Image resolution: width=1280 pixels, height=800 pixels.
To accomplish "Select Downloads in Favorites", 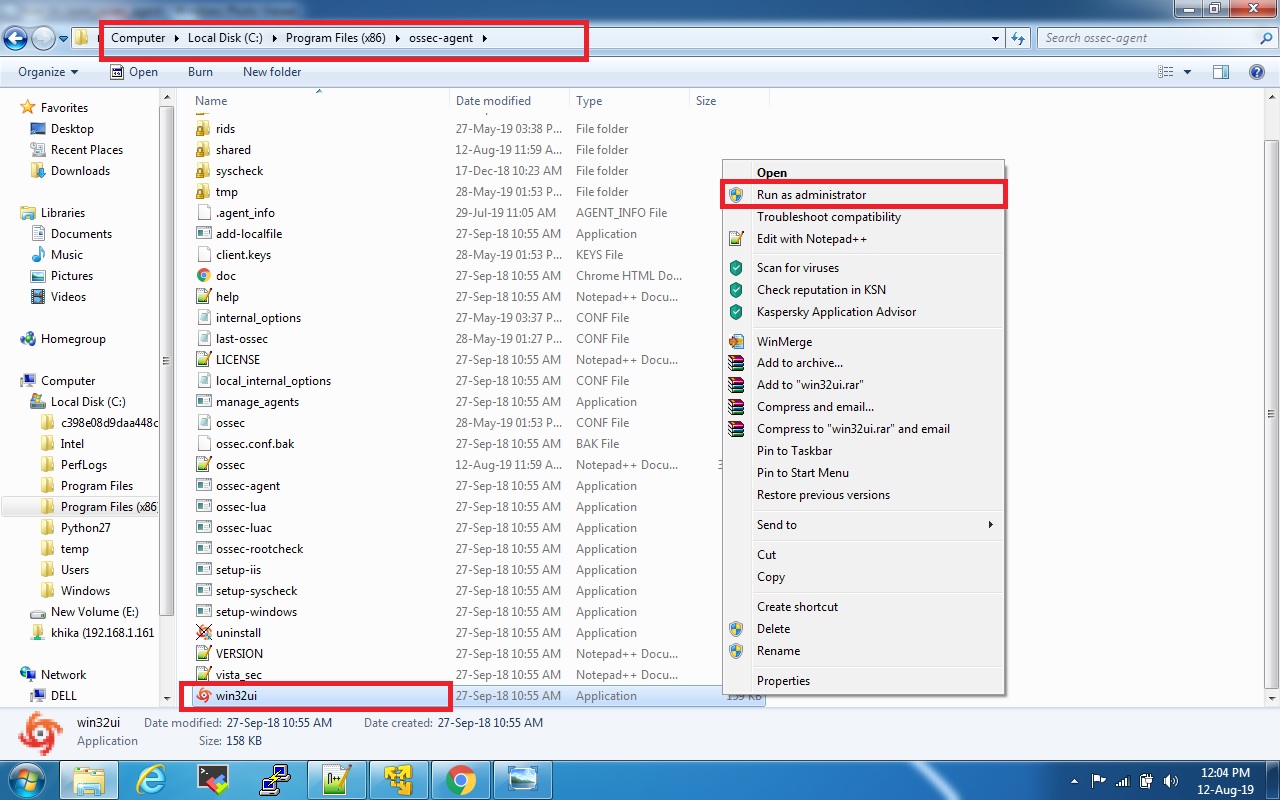I will 80,171.
